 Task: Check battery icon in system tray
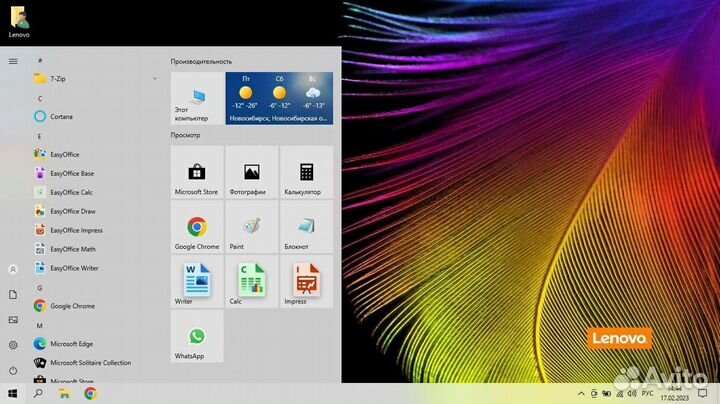click(607, 393)
